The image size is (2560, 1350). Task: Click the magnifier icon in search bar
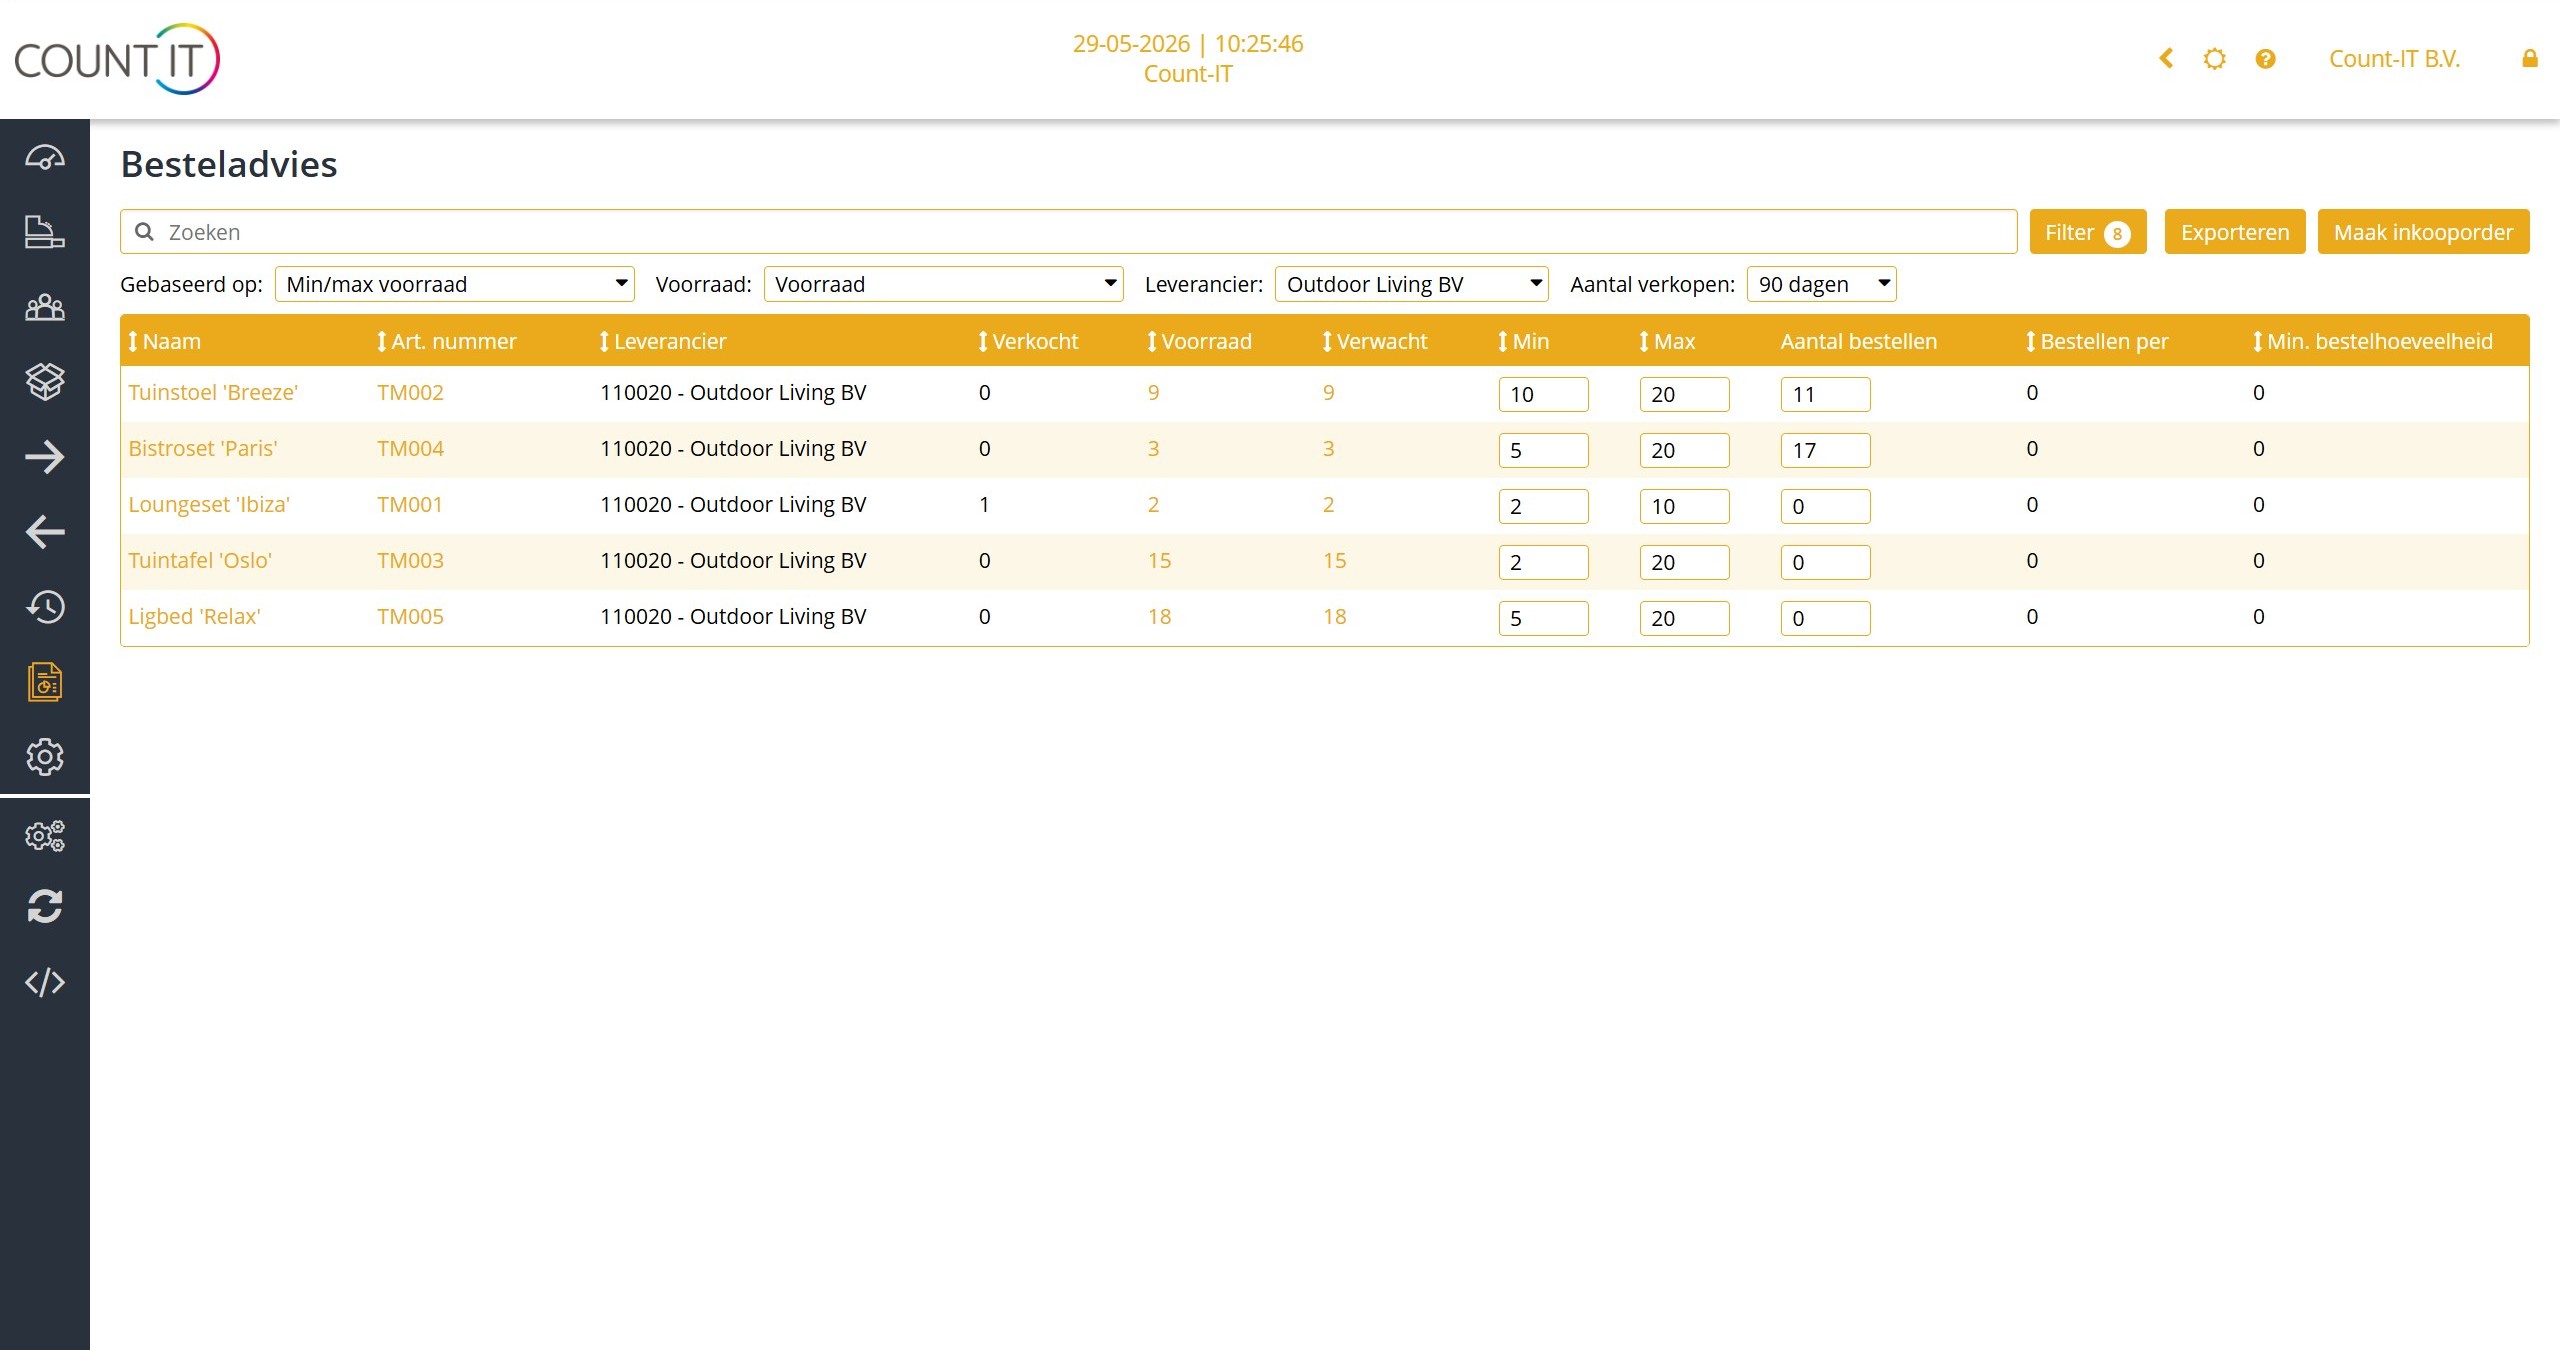tap(144, 232)
